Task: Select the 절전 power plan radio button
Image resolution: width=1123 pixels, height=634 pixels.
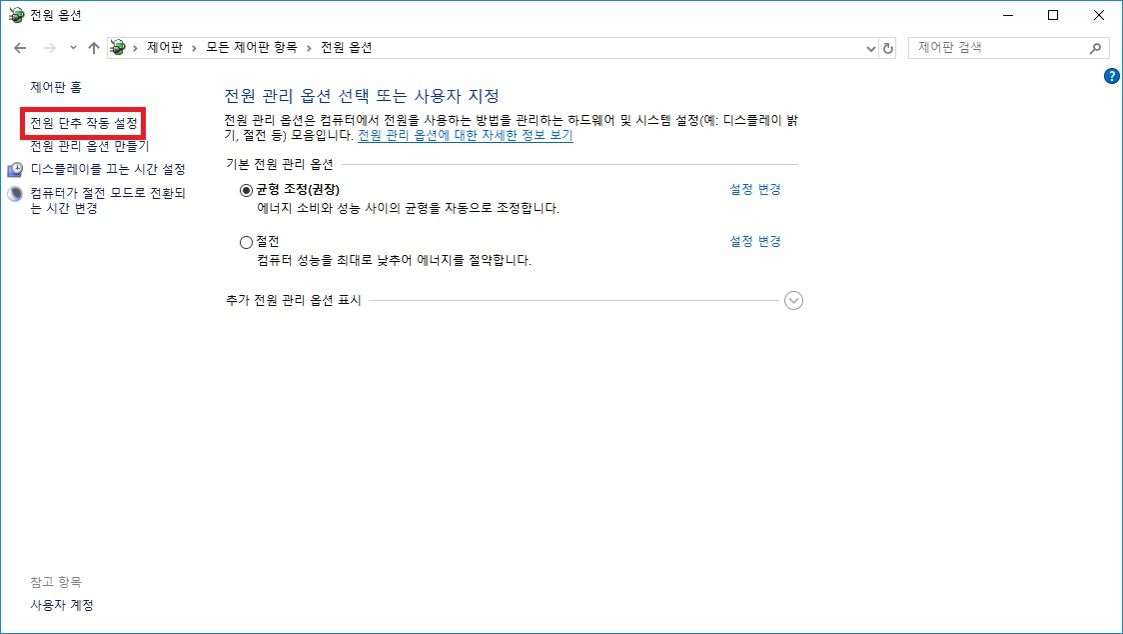Action: pyautogui.click(x=247, y=242)
